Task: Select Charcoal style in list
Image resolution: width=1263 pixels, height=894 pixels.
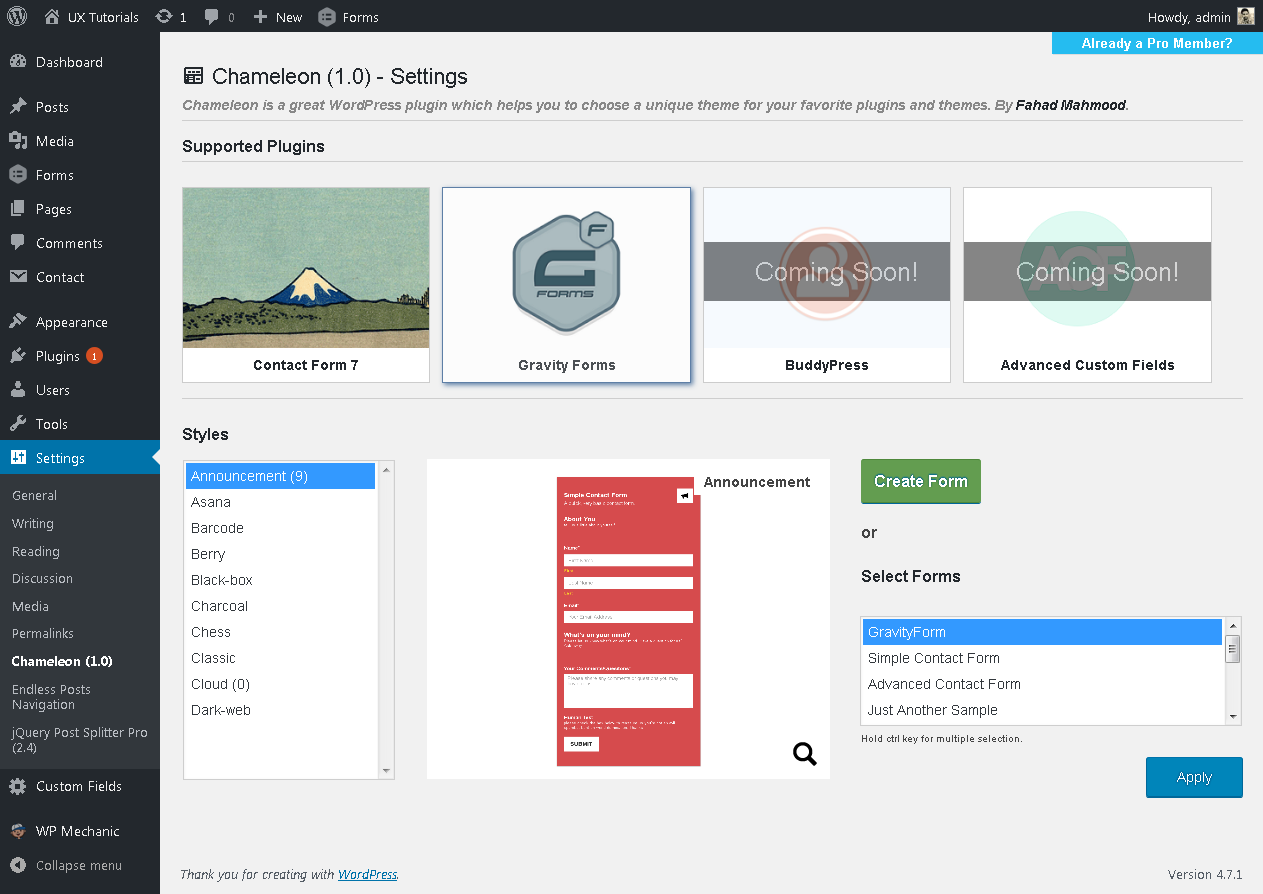Action: [x=280, y=606]
